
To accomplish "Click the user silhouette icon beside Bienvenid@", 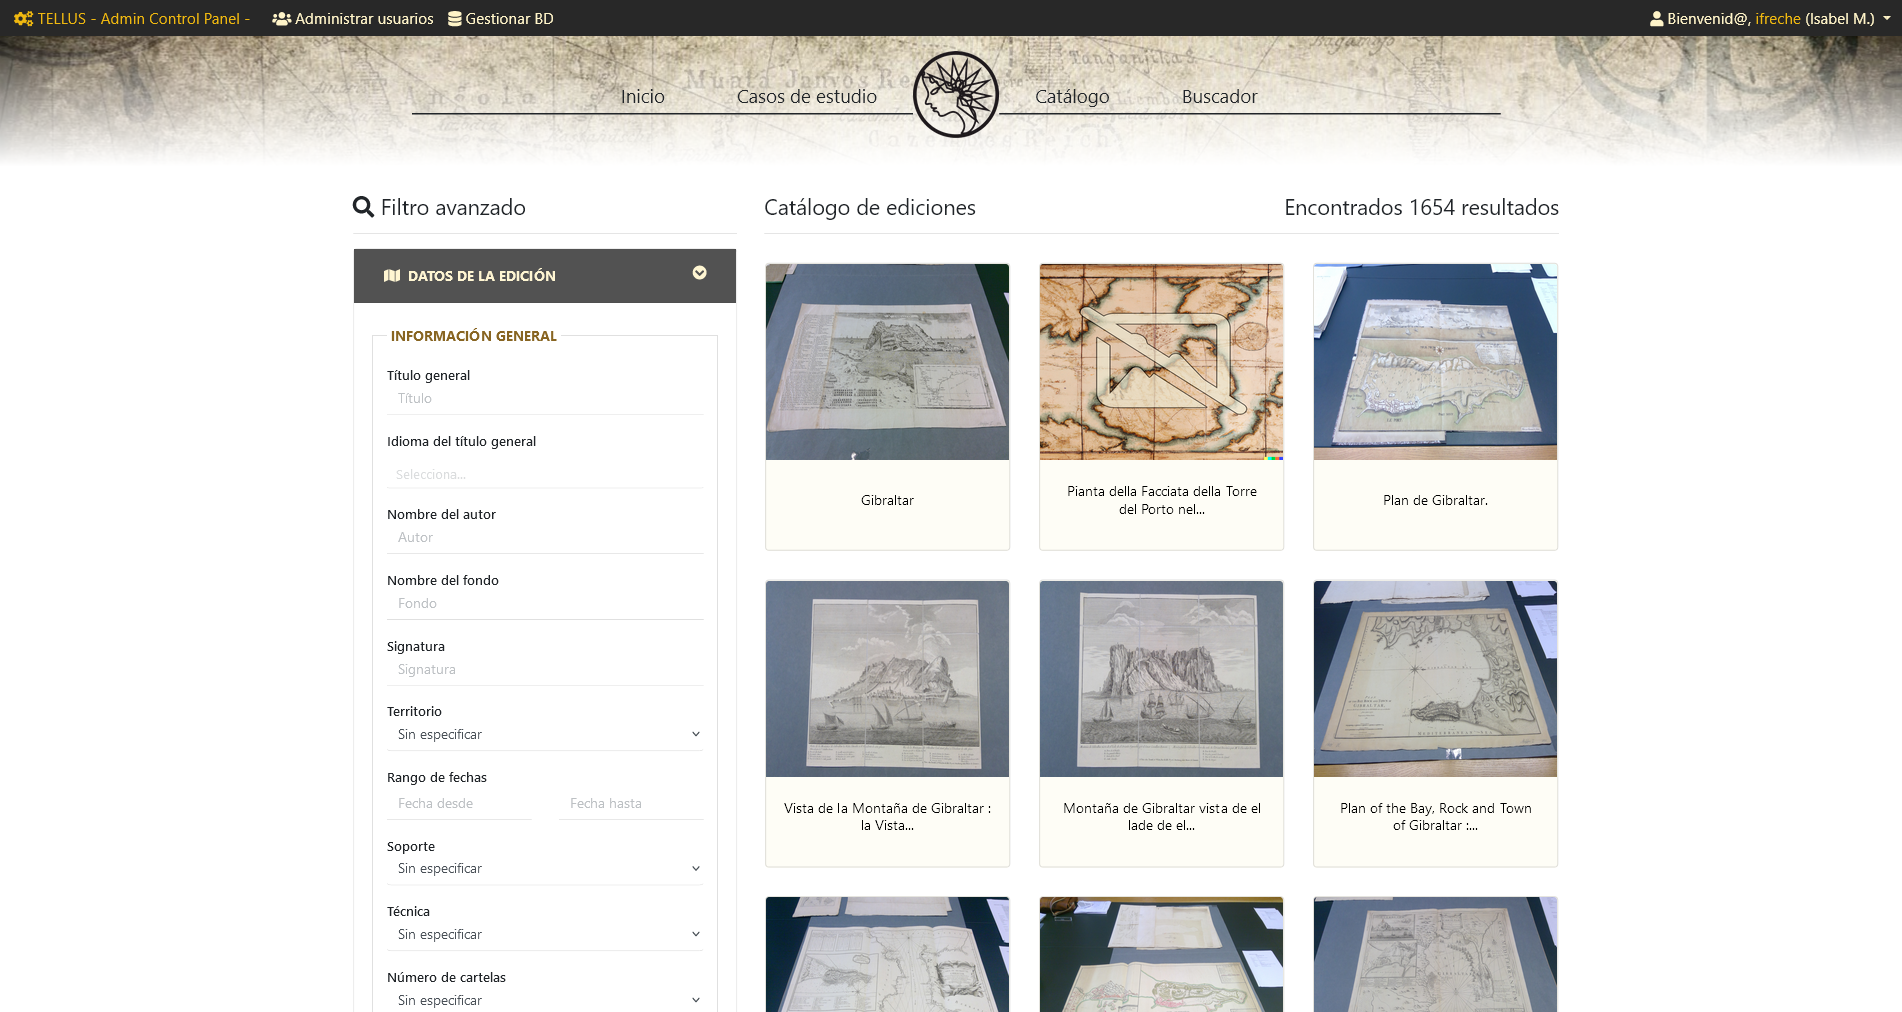I will 1658,18.
